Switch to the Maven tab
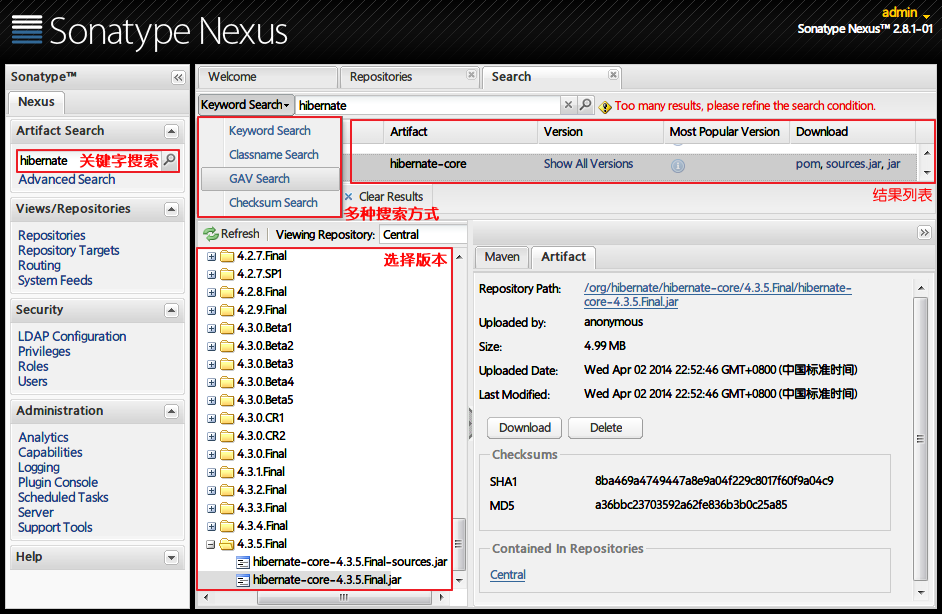942x614 pixels. coord(501,257)
